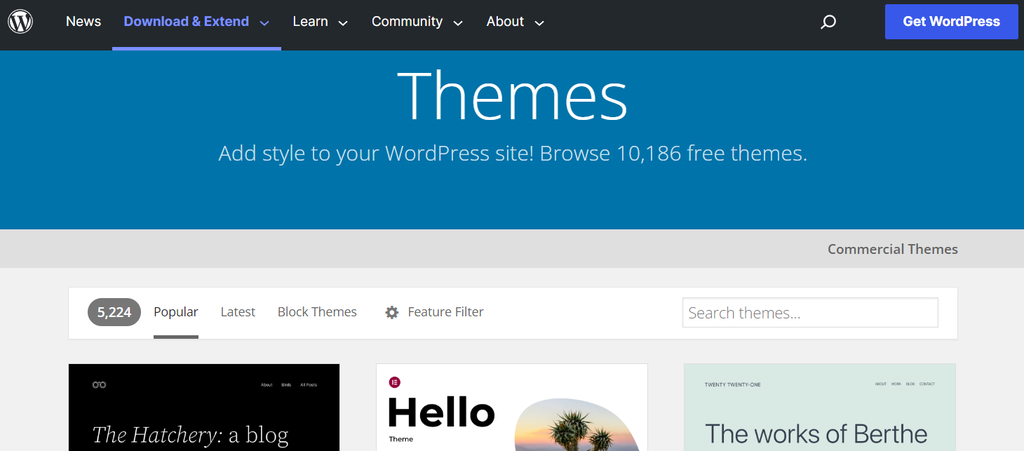The image size is (1024, 451).
Task: Expand the Community dropdown menu
Action: [417, 21]
